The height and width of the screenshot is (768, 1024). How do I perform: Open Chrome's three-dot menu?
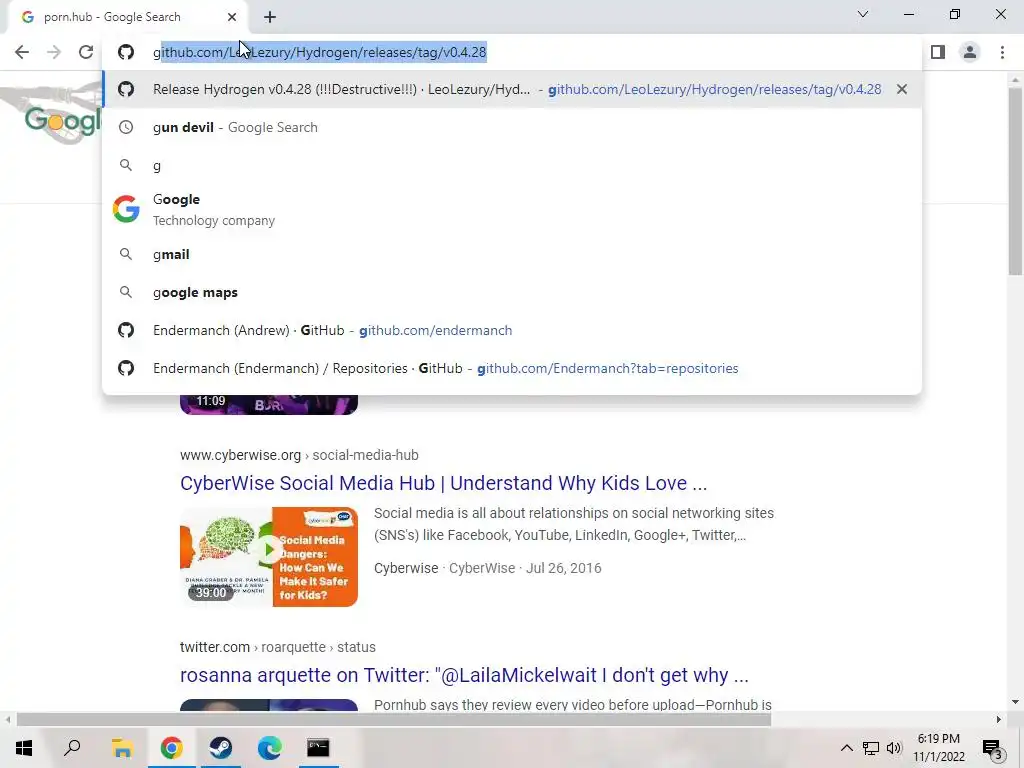tap(1002, 52)
